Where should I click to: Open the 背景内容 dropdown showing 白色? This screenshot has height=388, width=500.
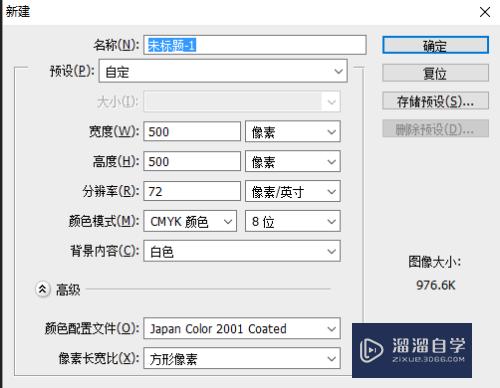[242, 251]
